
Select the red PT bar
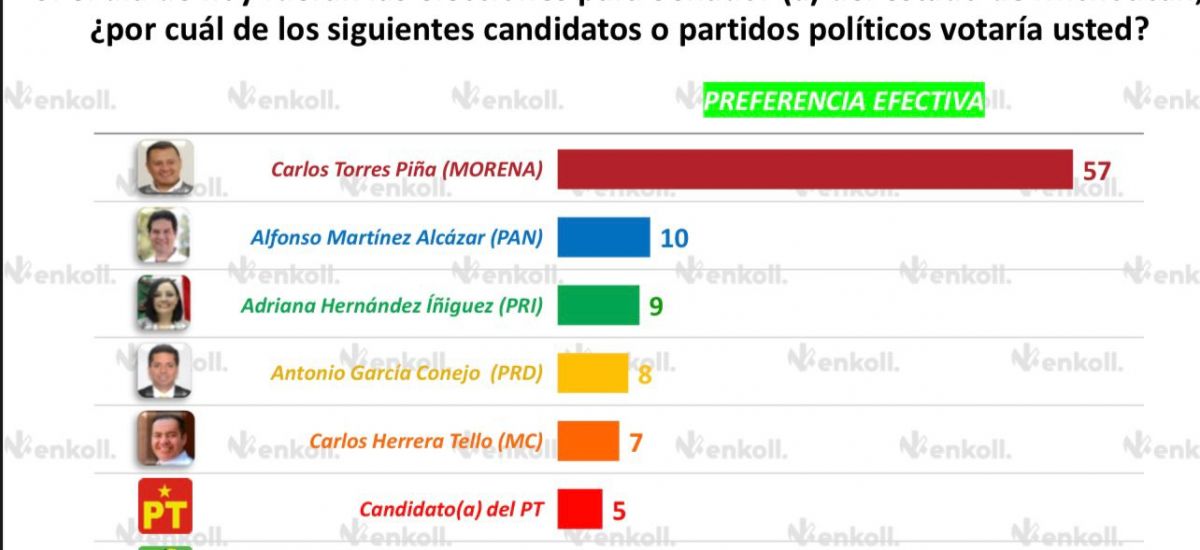pos(579,509)
